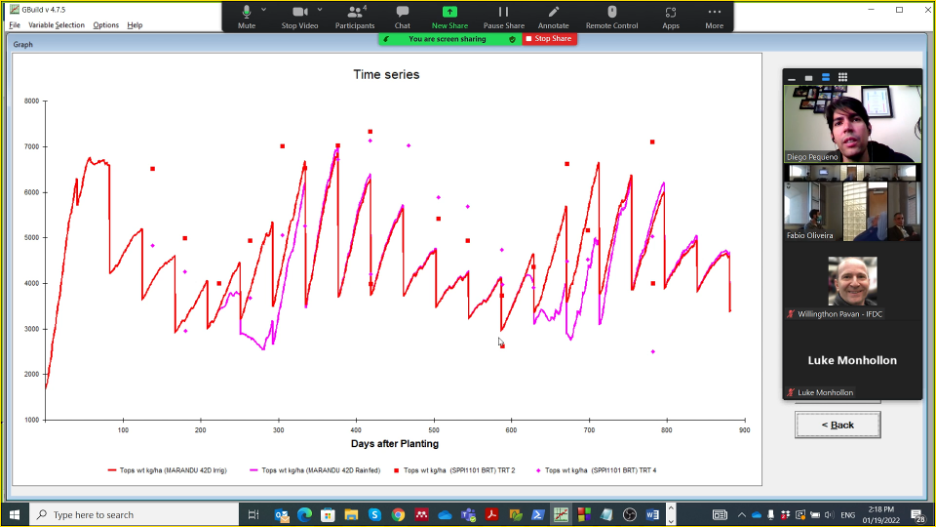Open ENG language input selector

click(848, 515)
